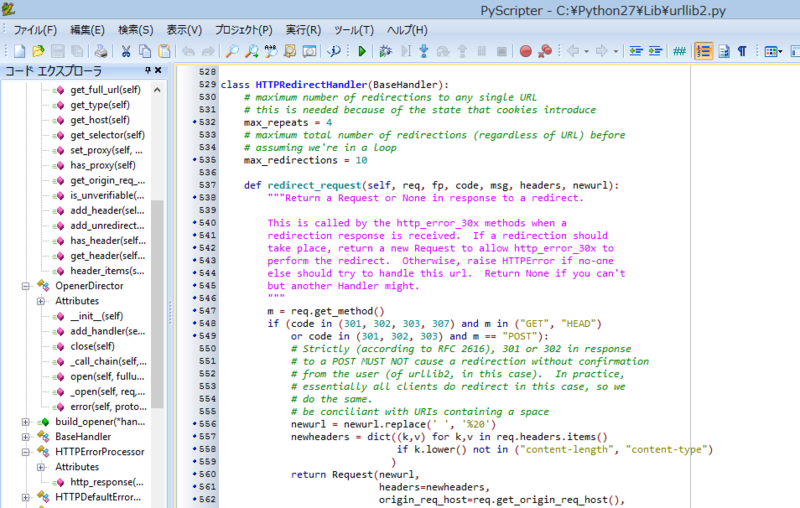
Task: Click the Find in Files icon
Action: pyautogui.click(x=290, y=51)
